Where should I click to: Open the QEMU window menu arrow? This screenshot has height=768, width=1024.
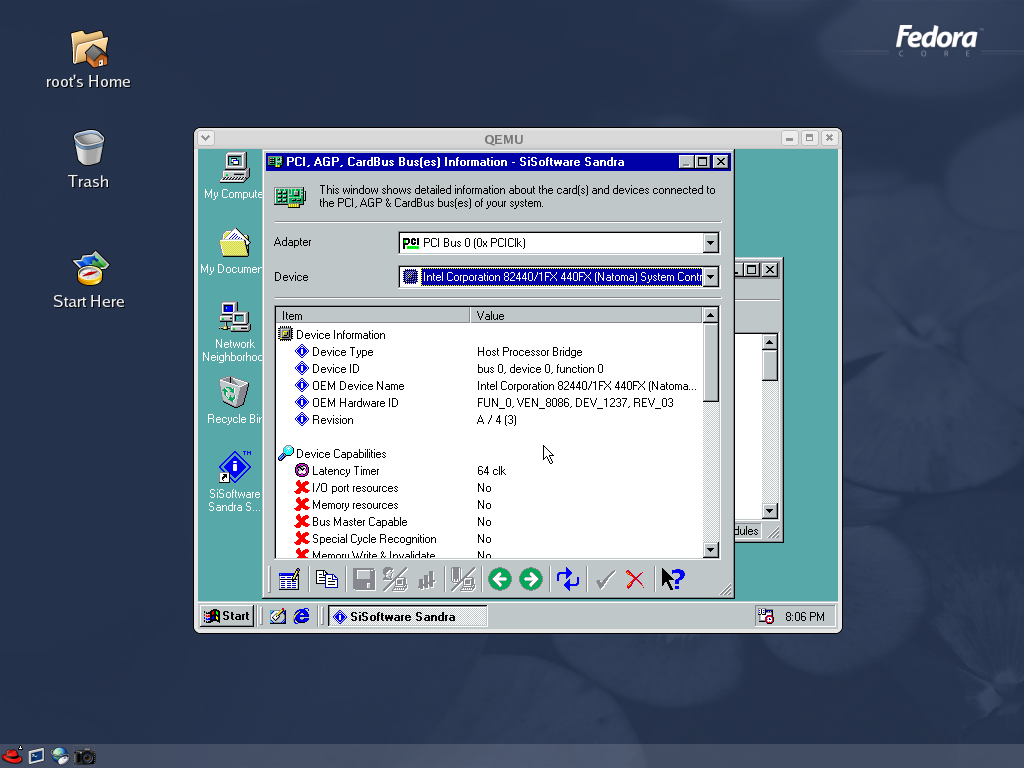(206, 138)
